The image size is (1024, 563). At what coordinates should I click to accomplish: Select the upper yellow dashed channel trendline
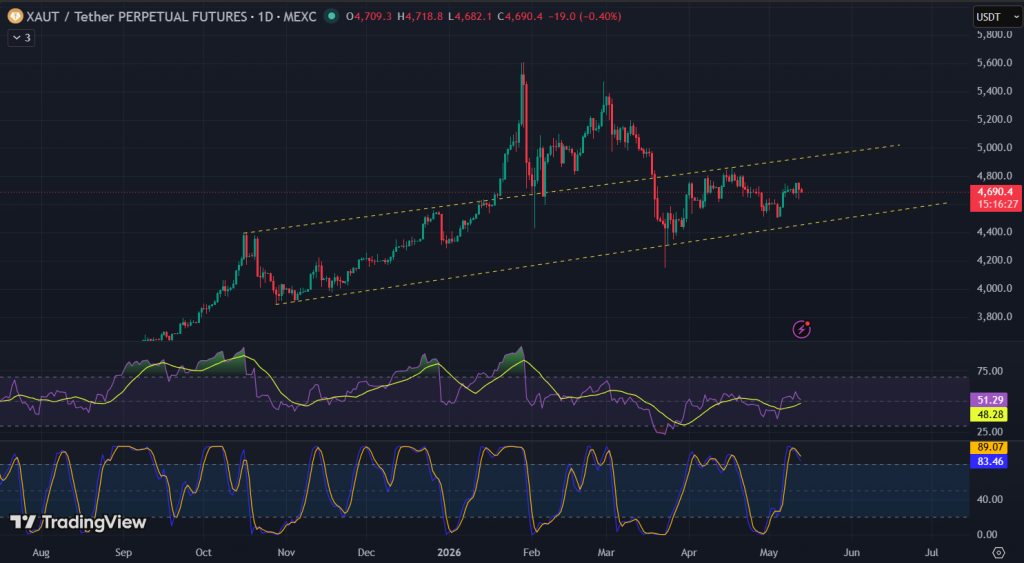[572, 188]
